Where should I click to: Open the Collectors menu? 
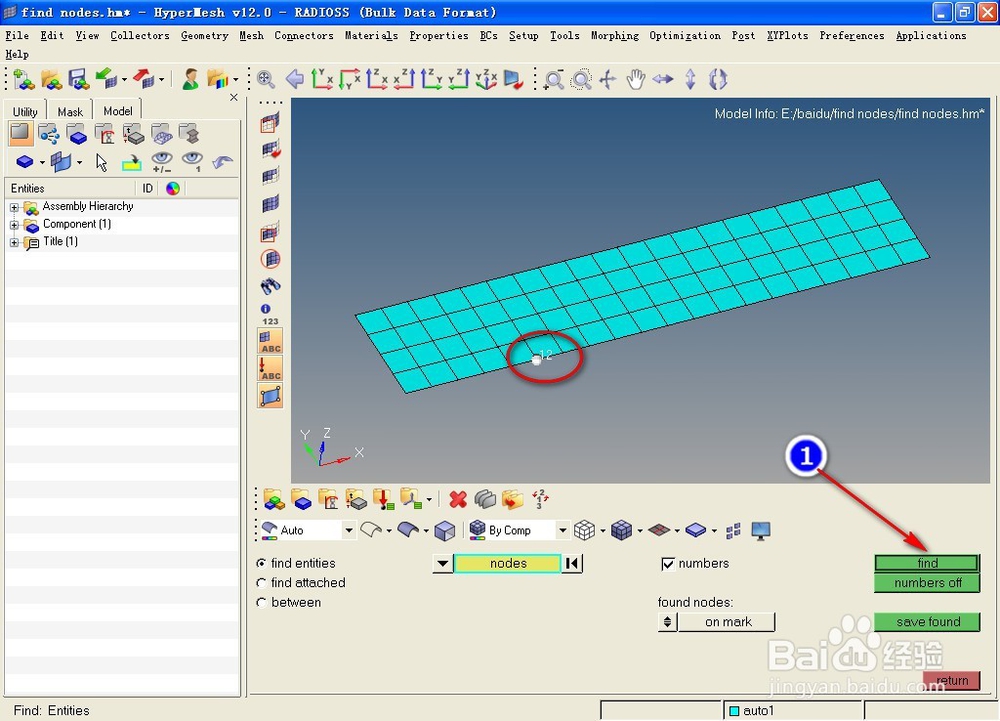(140, 36)
